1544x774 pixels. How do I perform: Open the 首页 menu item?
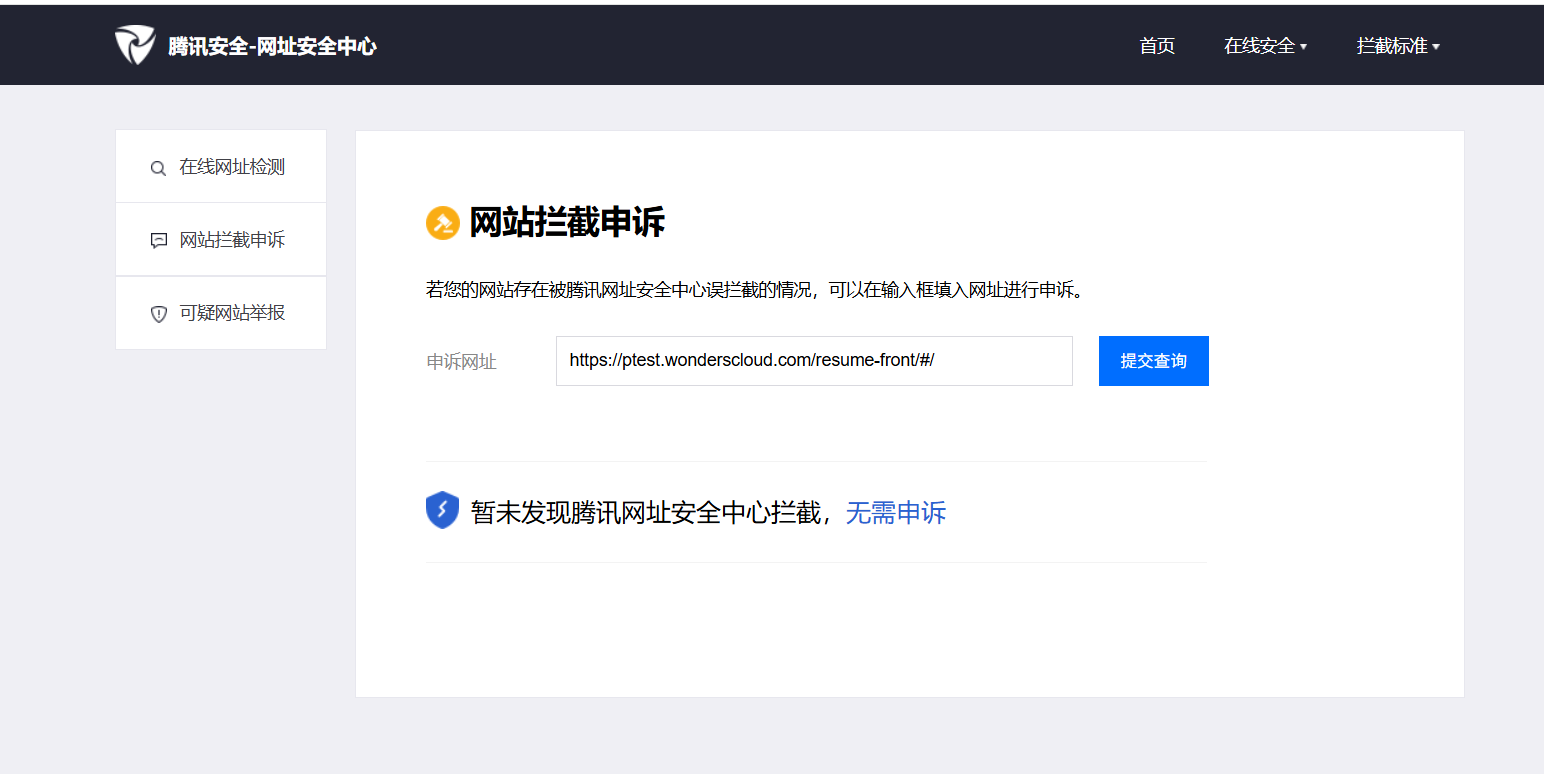[1157, 46]
